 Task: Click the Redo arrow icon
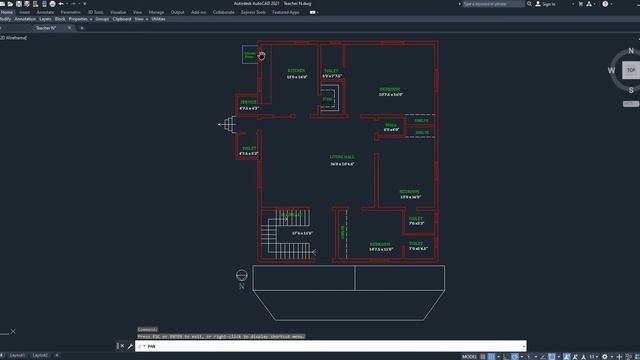tap(73, 4)
